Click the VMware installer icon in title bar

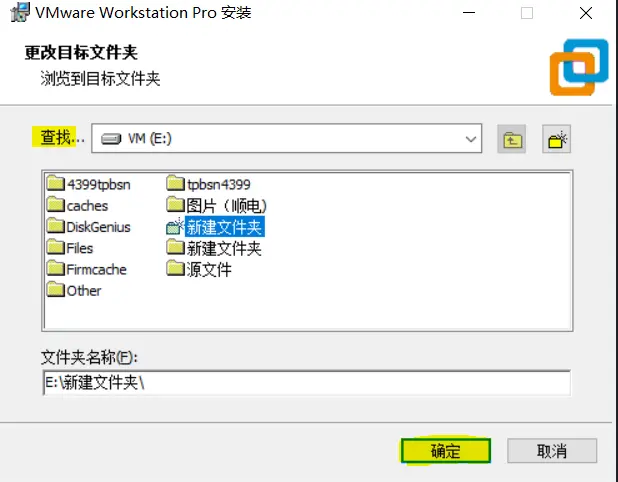click(x=20, y=12)
